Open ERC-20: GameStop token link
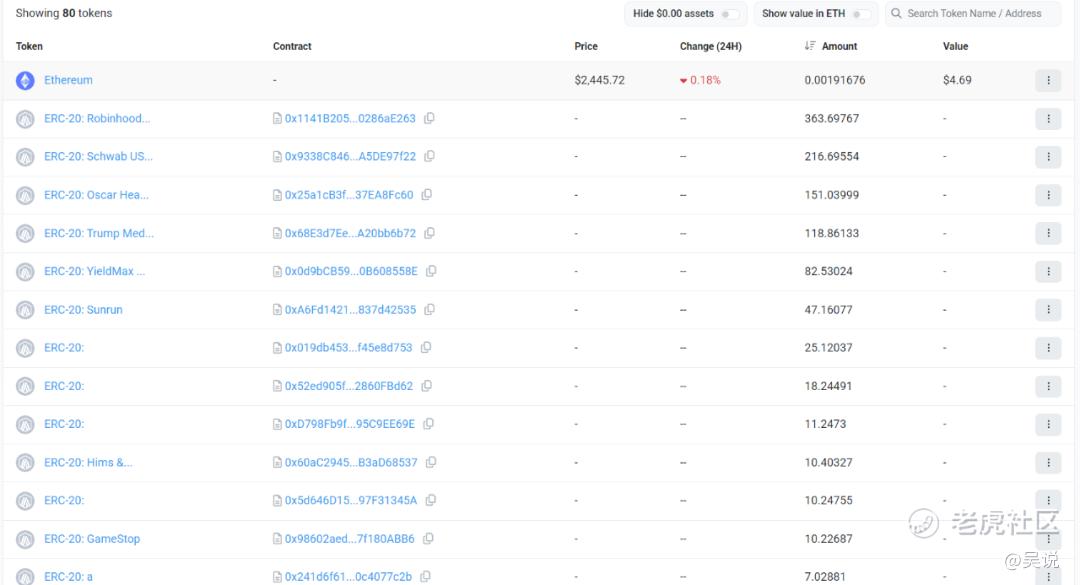Viewport: 1080px width, 585px height. pos(92,539)
